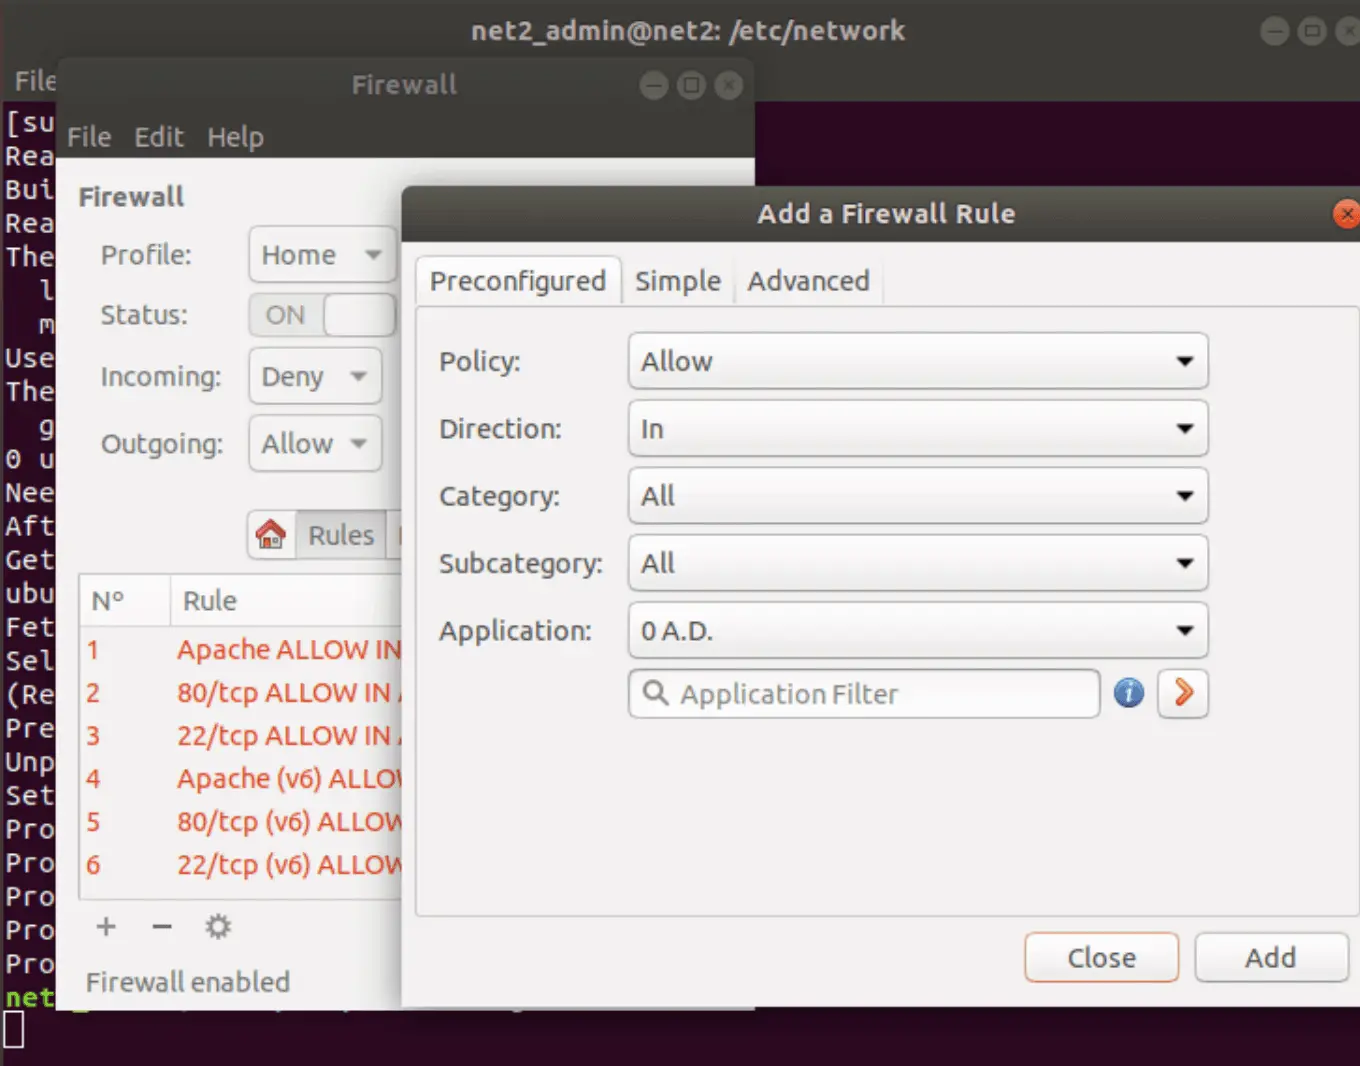Close the Firewall window

pos(729,85)
